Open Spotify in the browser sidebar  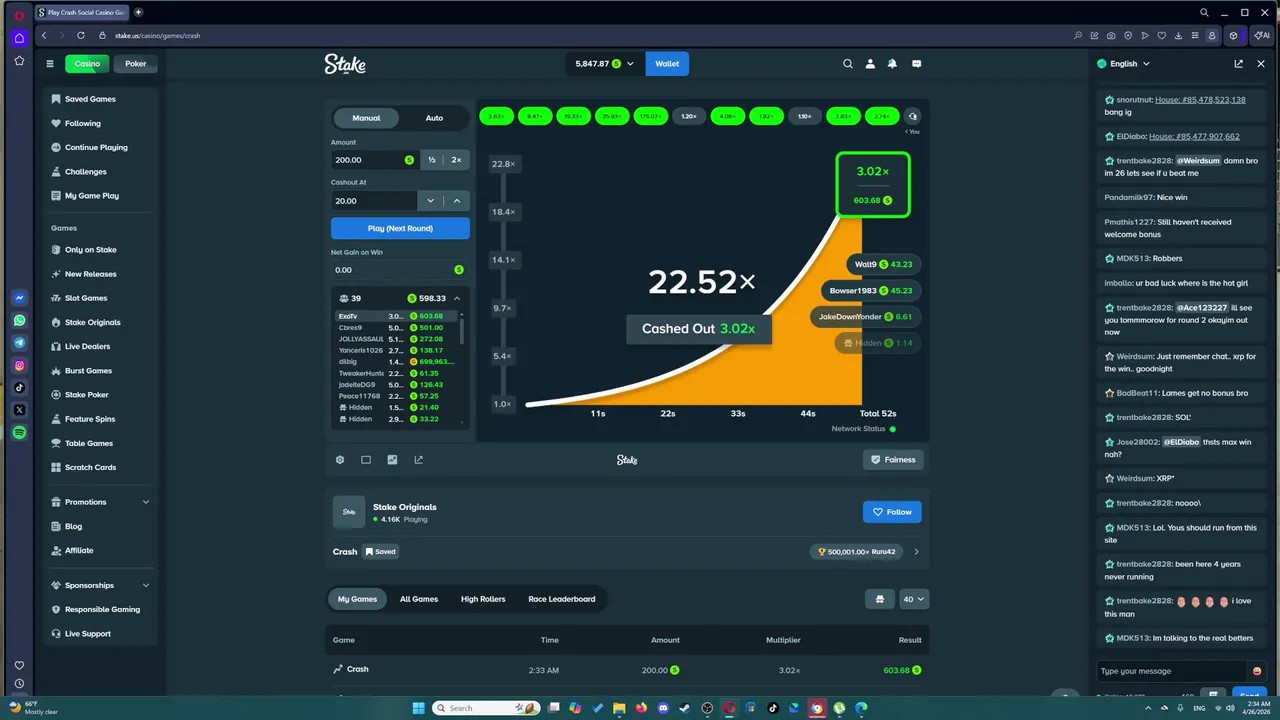[x=19, y=433]
